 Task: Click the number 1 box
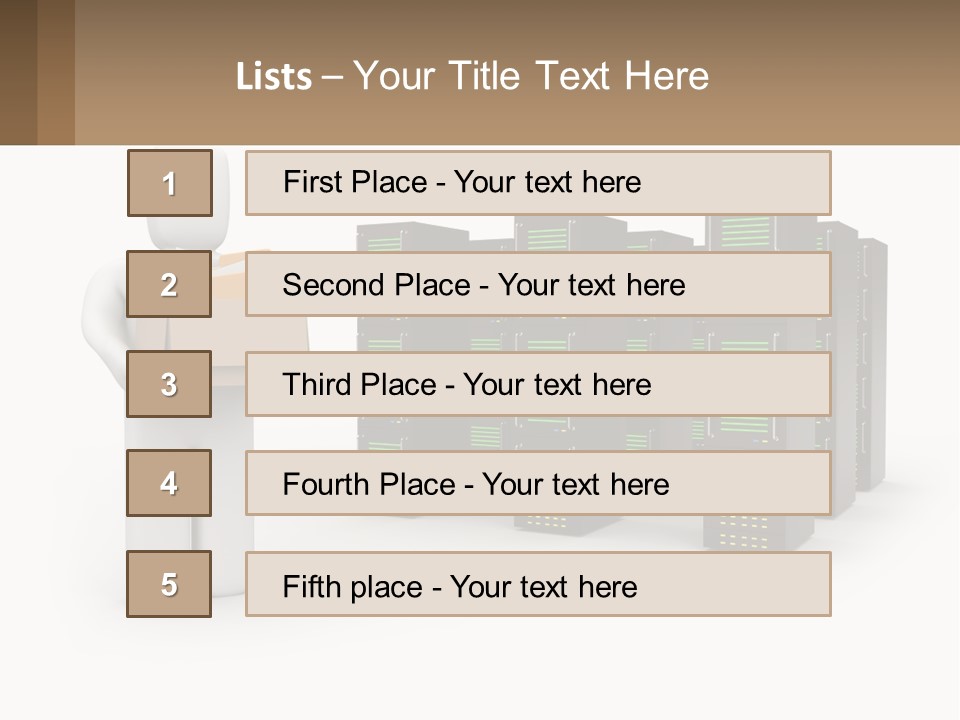click(x=170, y=183)
